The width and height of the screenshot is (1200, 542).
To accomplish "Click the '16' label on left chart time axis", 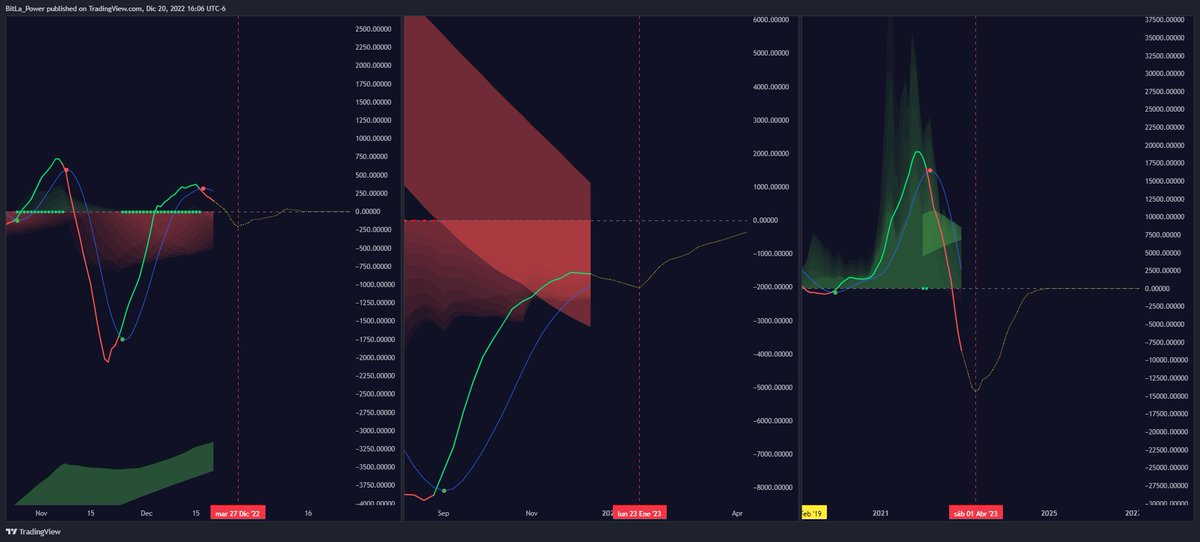I will tap(308, 513).
